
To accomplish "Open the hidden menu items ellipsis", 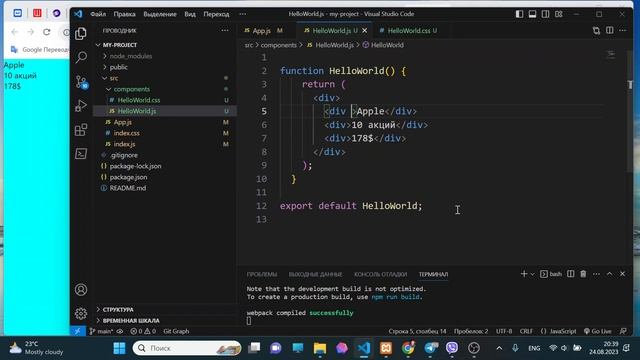I will pos(242,14).
